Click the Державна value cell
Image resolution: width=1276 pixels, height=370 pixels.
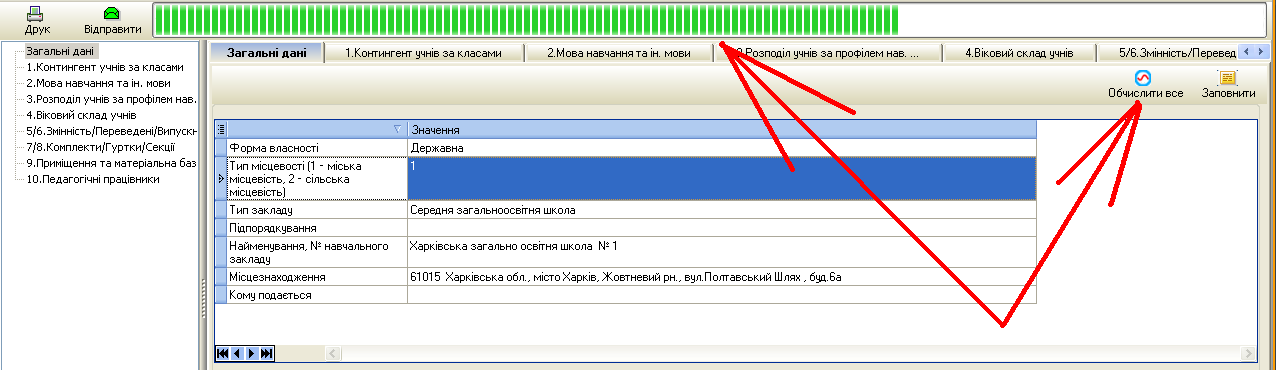[x=722, y=147]
